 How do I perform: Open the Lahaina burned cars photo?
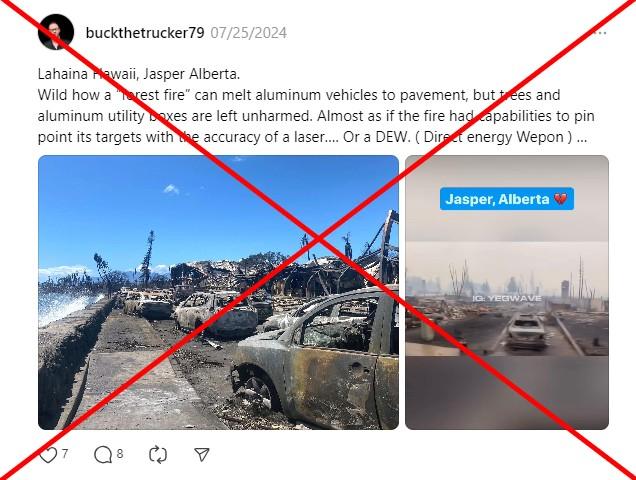coord(218,292)
